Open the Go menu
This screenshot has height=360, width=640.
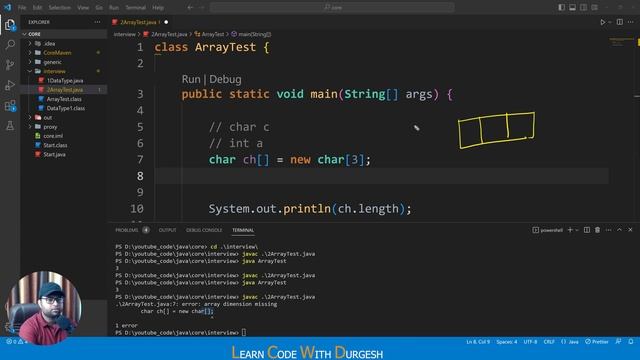pos(99,7)
